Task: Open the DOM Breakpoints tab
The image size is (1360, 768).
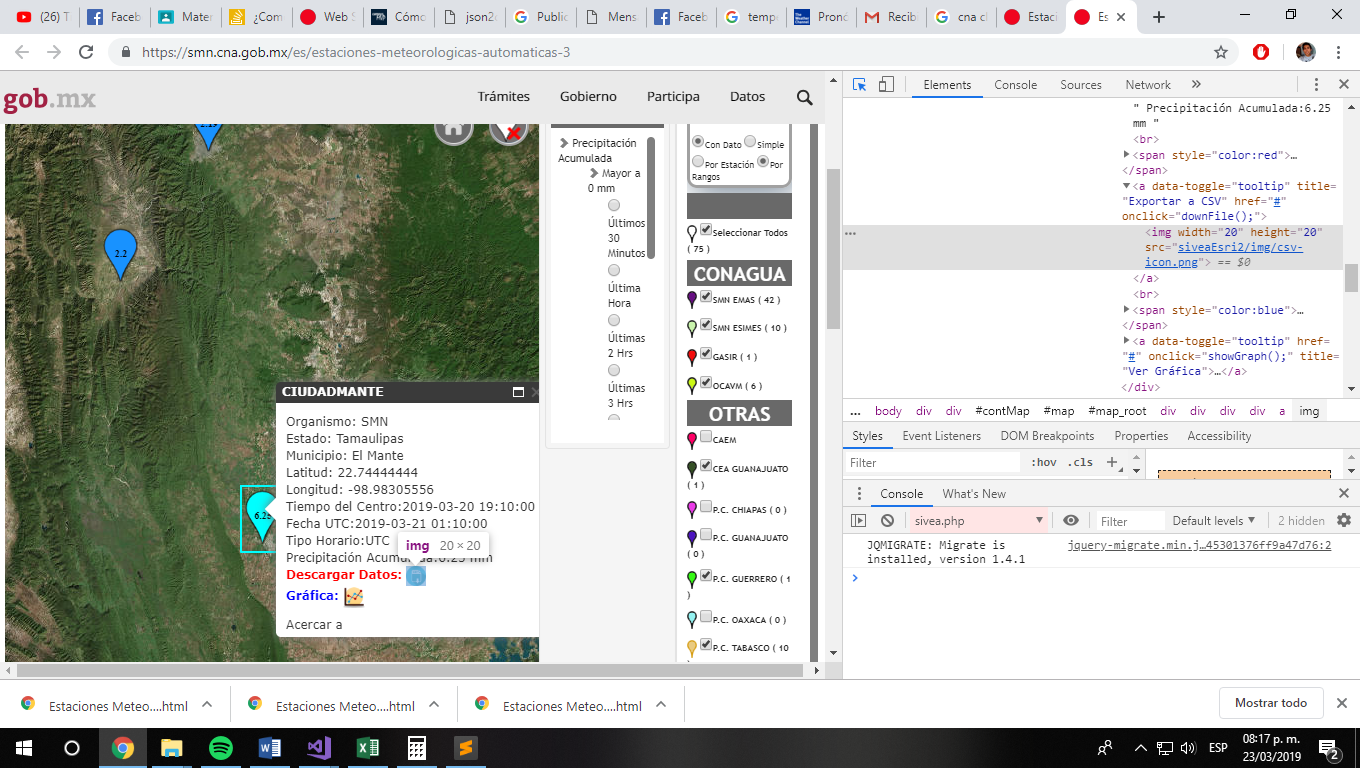Action: tap(1048, 436)
